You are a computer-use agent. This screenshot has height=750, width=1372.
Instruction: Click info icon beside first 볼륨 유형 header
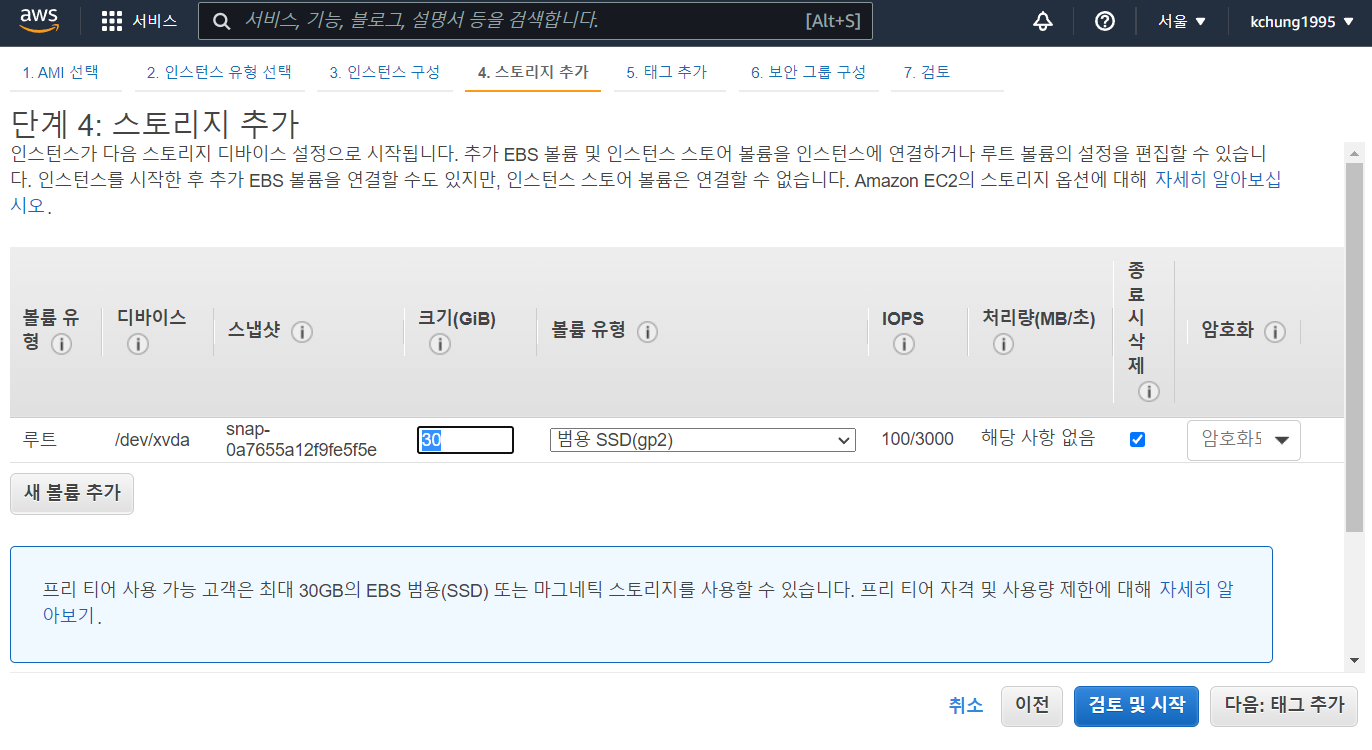click(62, 344)
